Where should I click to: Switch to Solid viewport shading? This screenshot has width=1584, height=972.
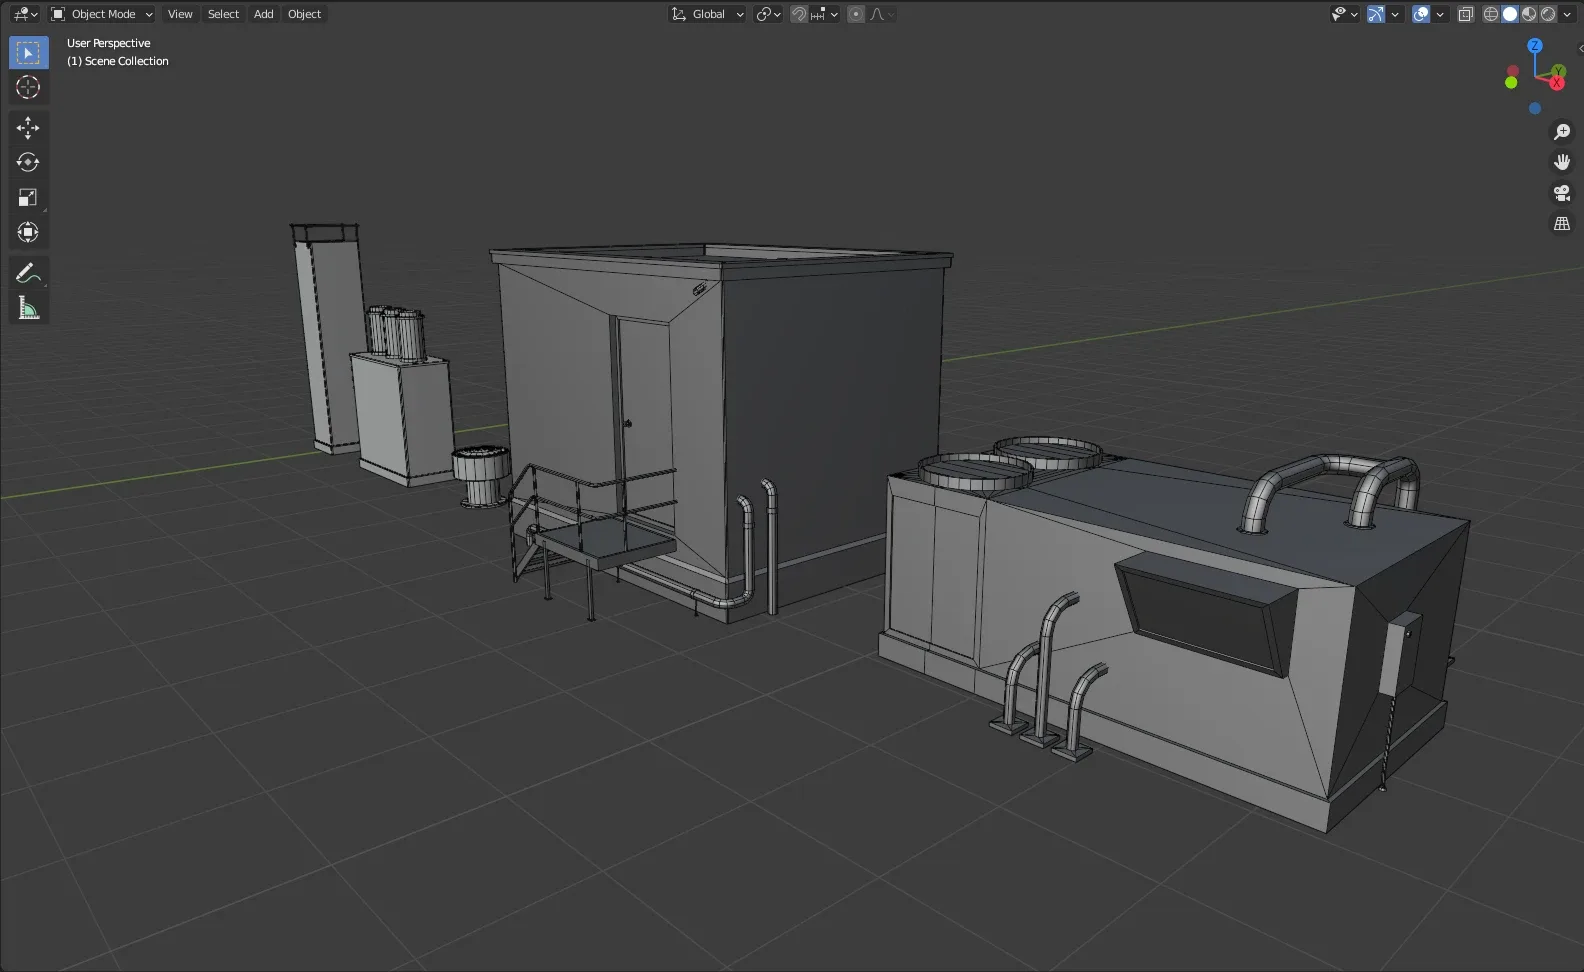click(x=1510, y=14)
